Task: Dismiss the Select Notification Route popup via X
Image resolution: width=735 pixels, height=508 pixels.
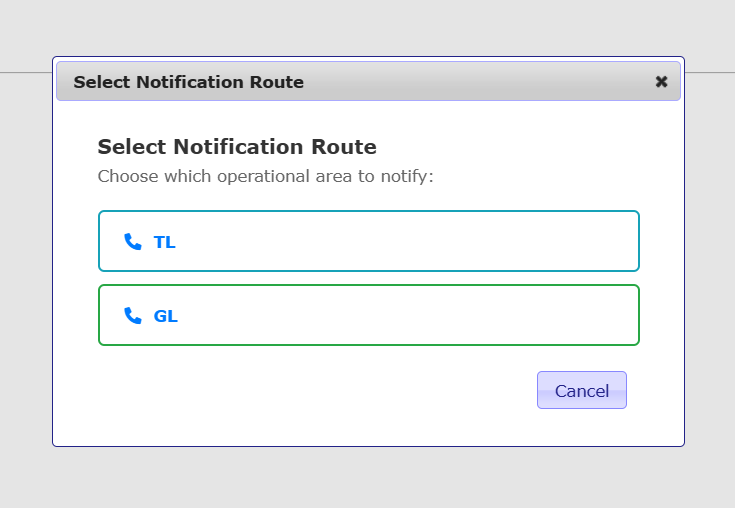Action: tap(661, 82)
